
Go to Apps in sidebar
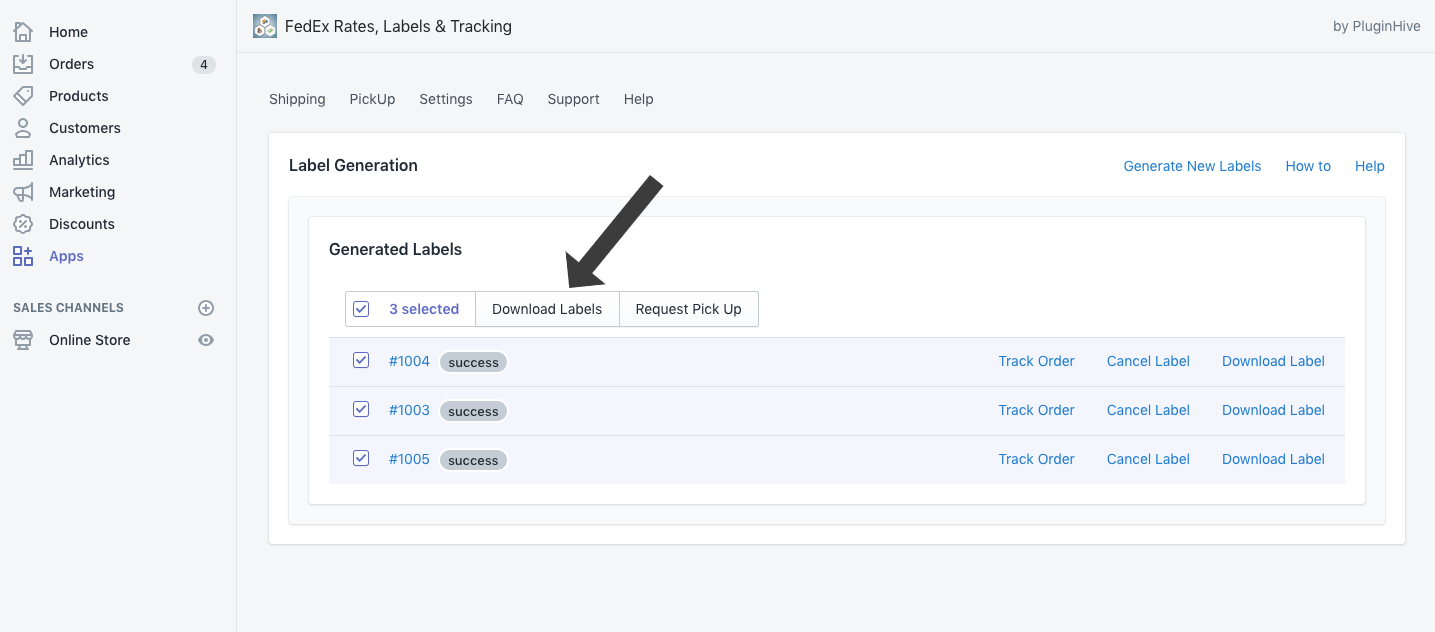point(66,256)
